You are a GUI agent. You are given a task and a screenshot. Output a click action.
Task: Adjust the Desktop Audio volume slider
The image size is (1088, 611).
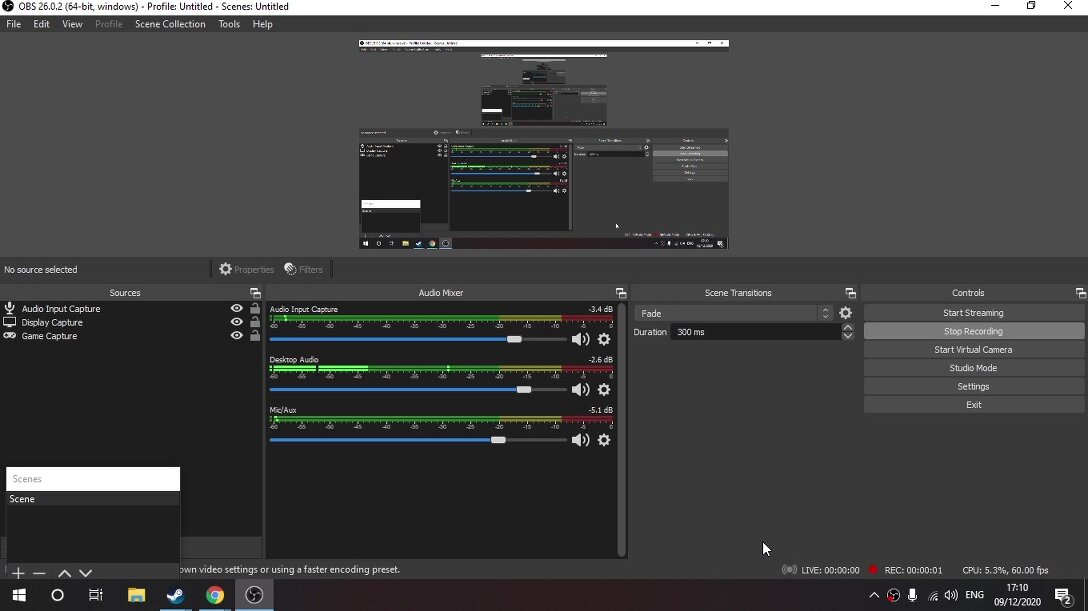click(523, 390)
